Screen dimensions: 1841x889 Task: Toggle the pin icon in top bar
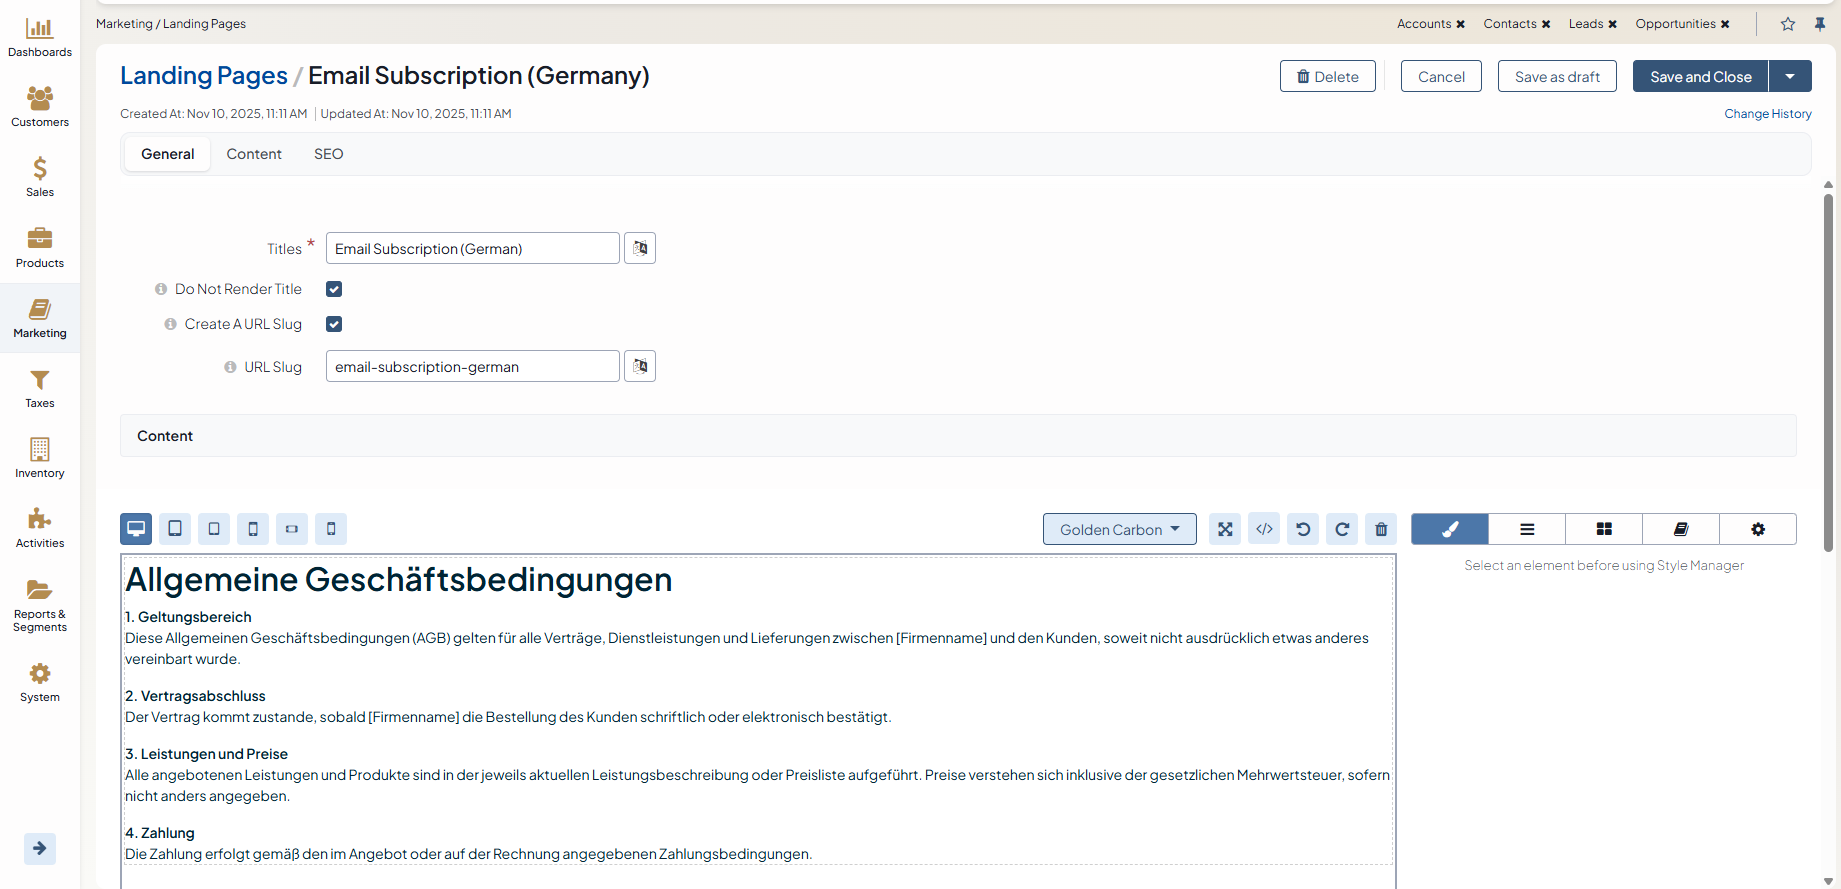coord(1820,24)
